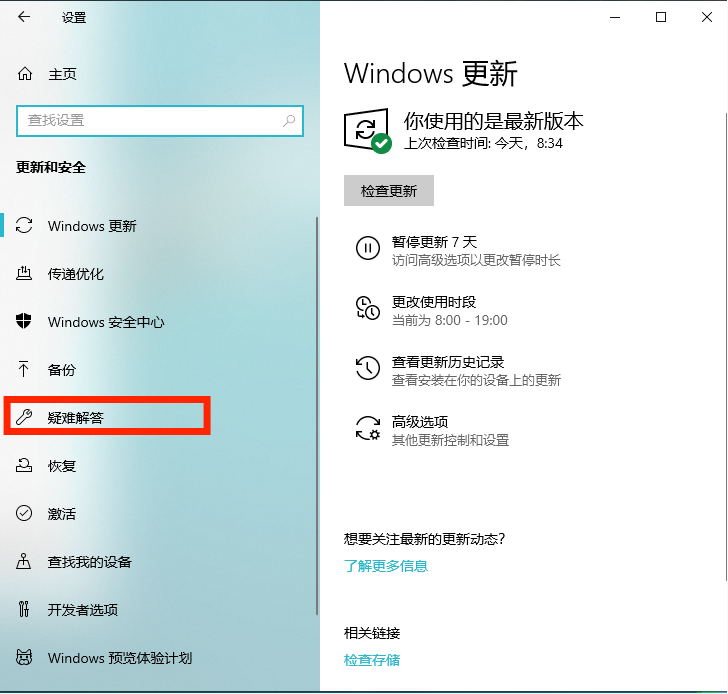The image size is (728, 694).
Task: Select 激活 from the sidebar
Action: (x=62, y=514)
